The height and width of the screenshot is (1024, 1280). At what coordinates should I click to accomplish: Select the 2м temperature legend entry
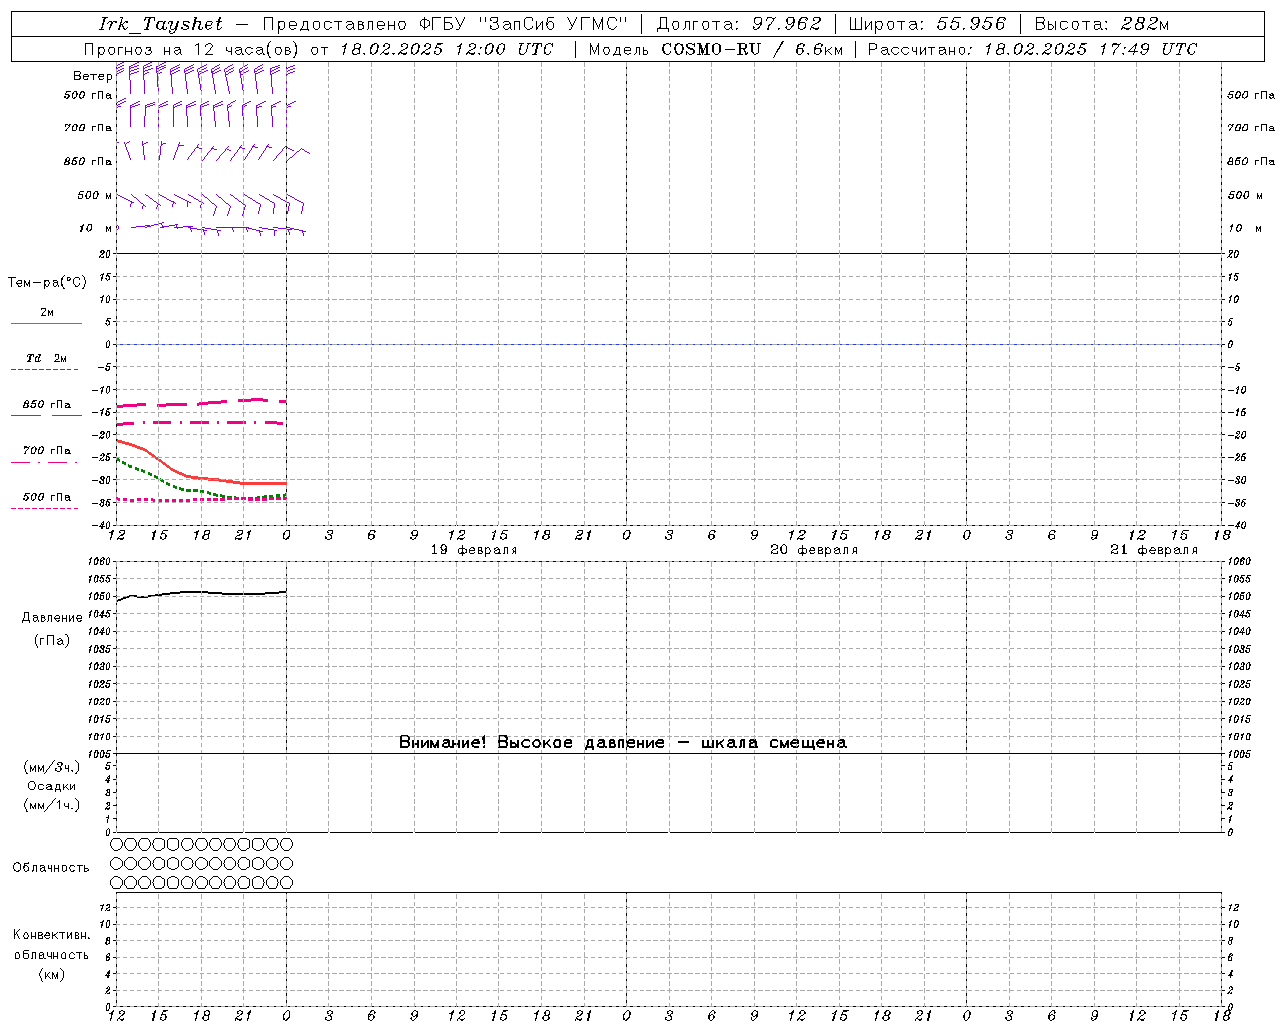(47, 316)
